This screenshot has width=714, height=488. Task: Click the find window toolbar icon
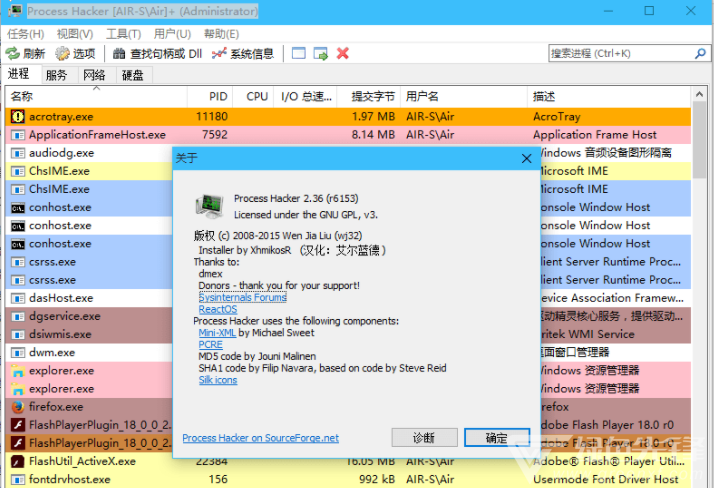[x=299, y=53]
